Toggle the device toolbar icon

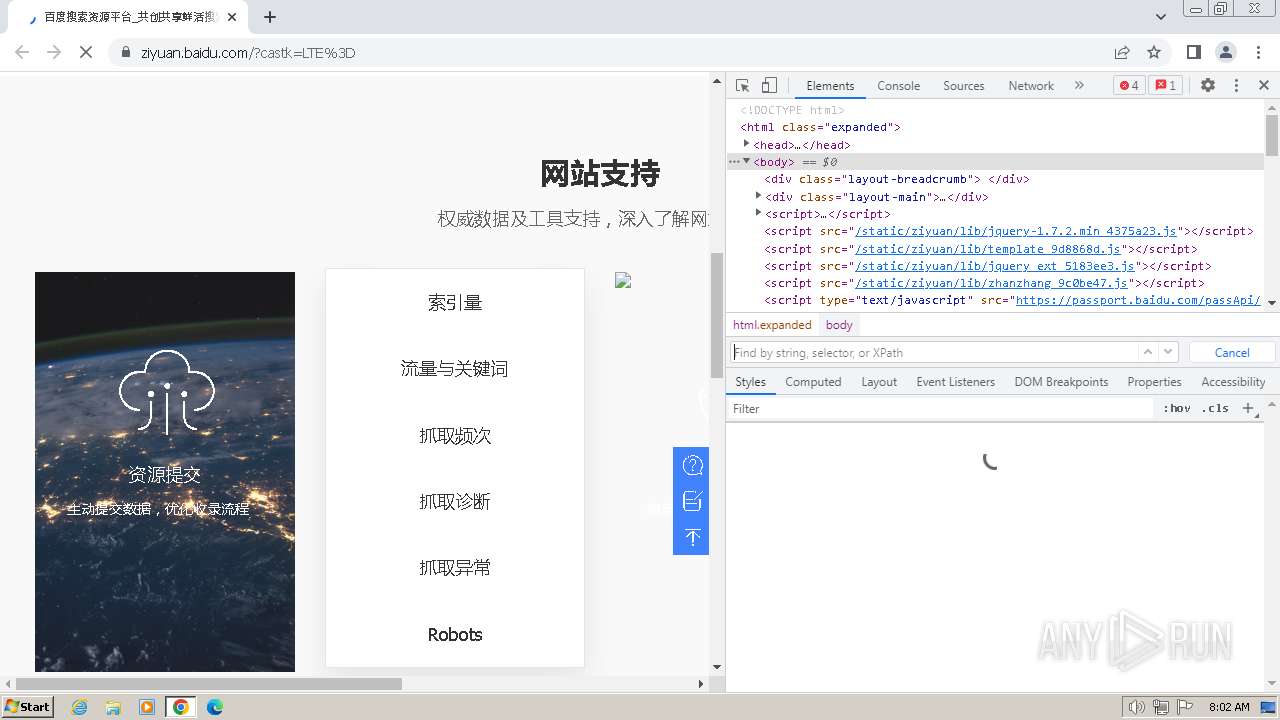point(769,86)
